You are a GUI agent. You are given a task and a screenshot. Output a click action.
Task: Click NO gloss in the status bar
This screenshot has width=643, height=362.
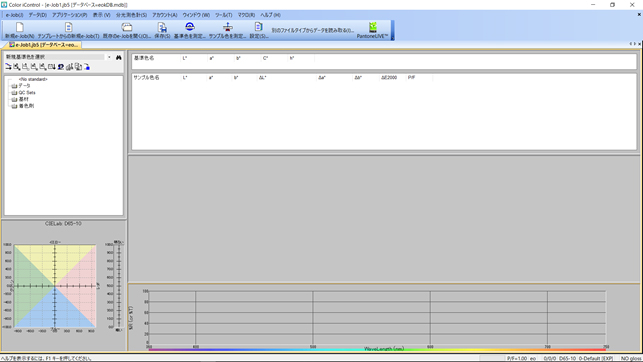631,358
